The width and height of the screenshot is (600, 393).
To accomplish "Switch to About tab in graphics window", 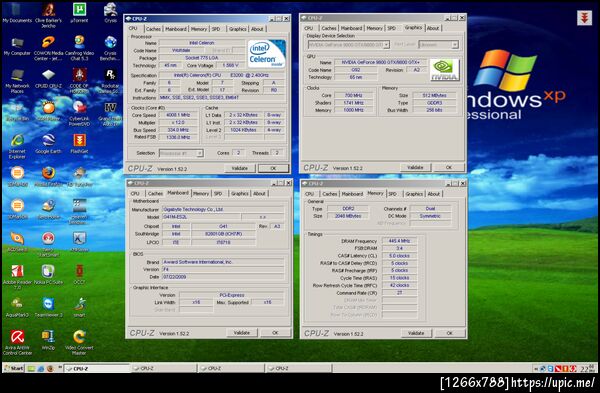I will click(433, 28).
